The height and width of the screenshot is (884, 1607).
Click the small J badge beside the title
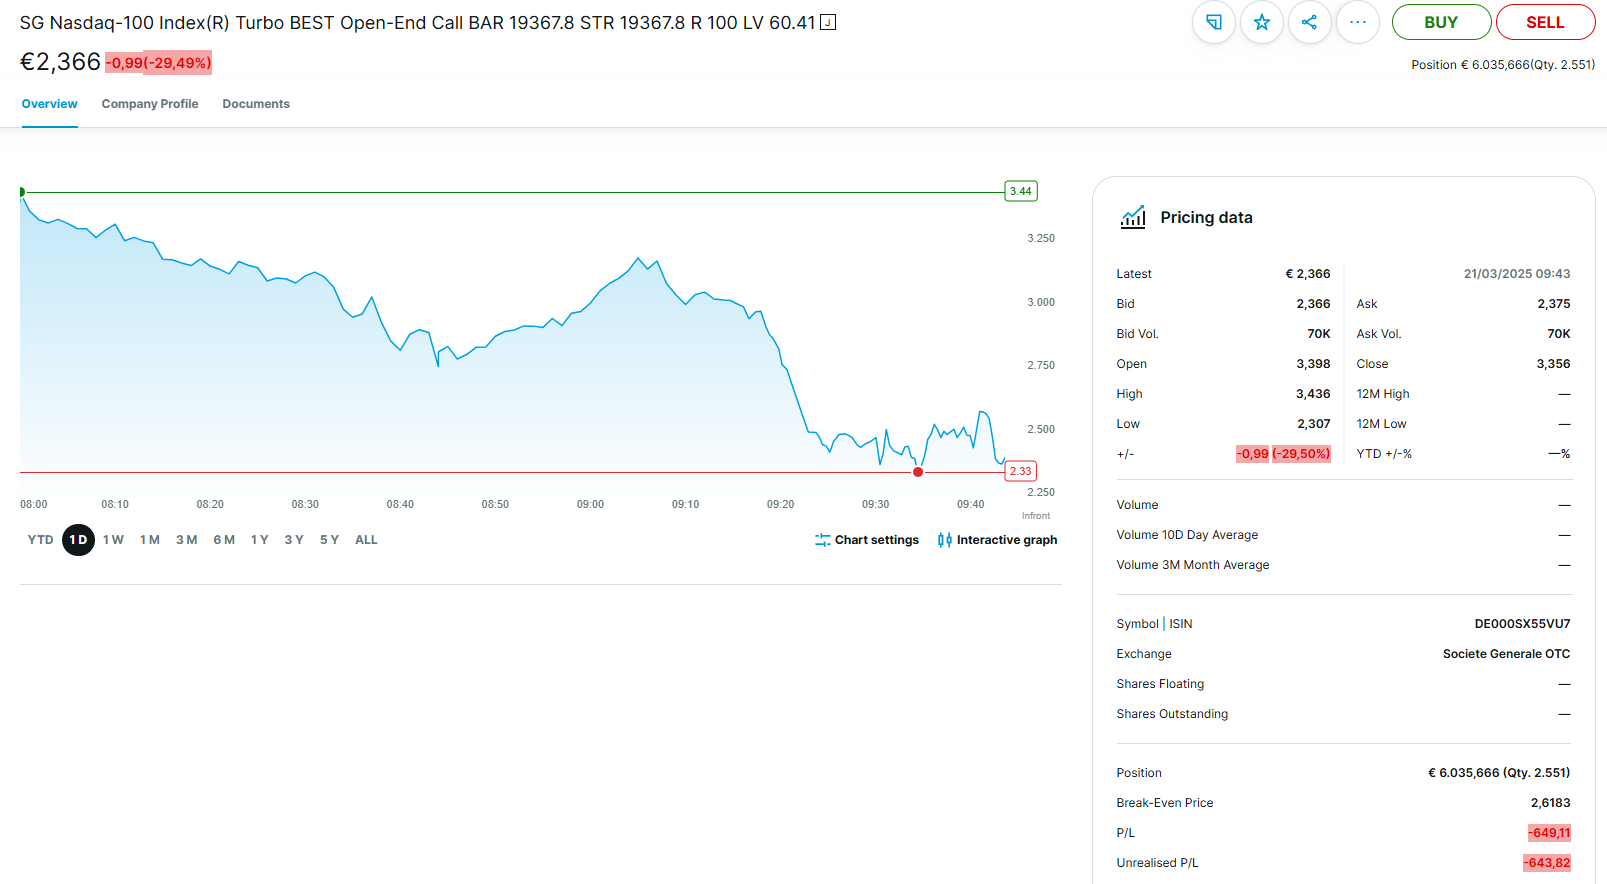click(828, 22)
